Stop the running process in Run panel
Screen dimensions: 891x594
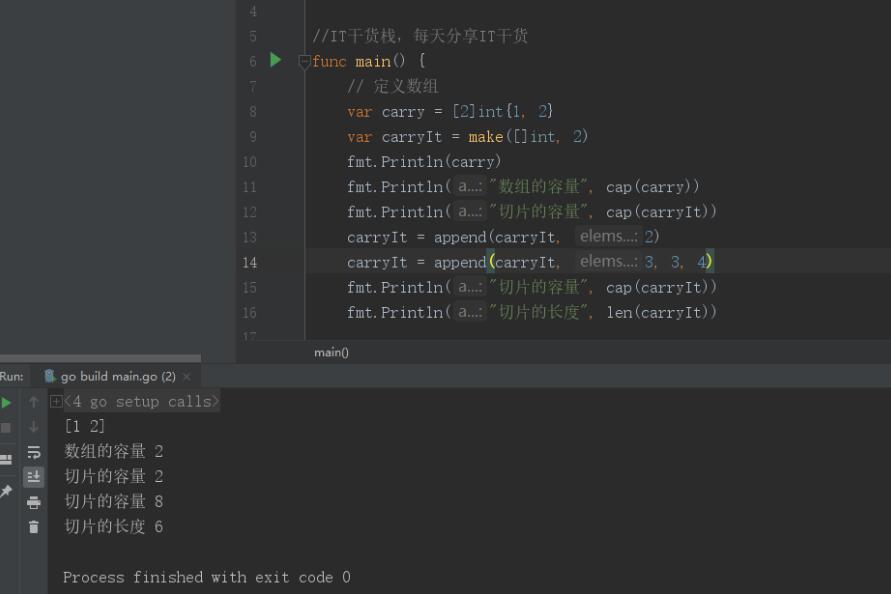coord(6,427)
